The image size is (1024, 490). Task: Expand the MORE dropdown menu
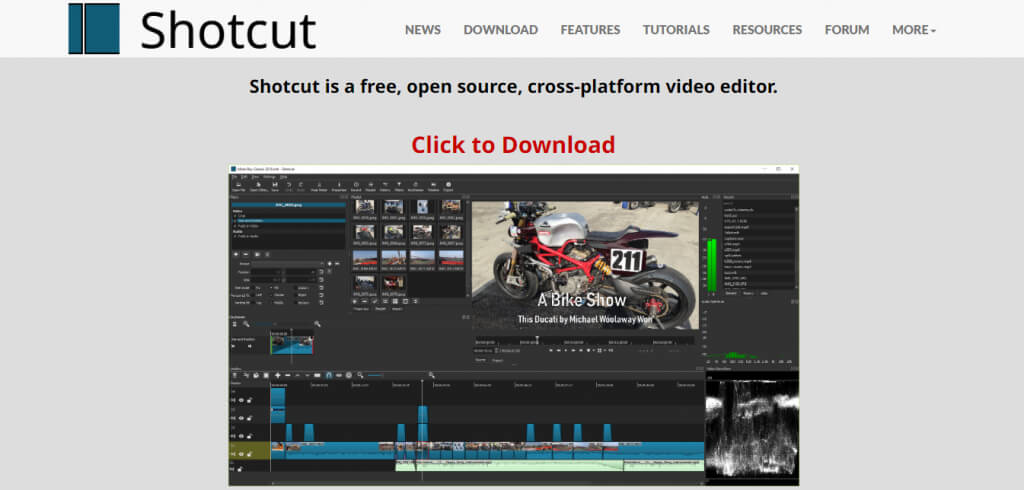pos(914,30)
